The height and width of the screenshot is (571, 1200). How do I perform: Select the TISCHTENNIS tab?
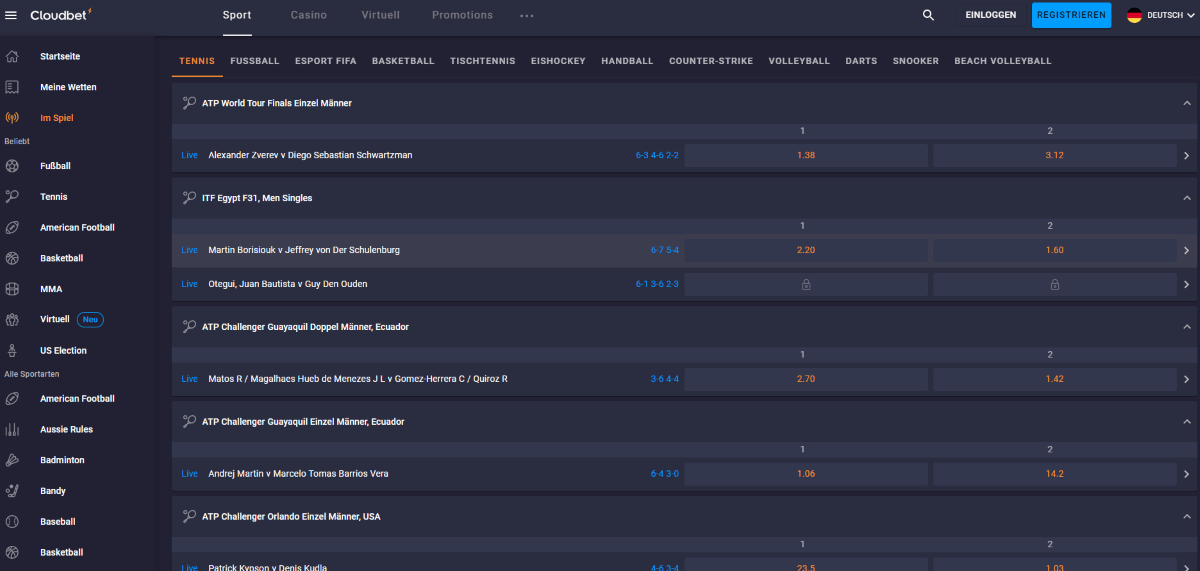(x=483, y=61)
